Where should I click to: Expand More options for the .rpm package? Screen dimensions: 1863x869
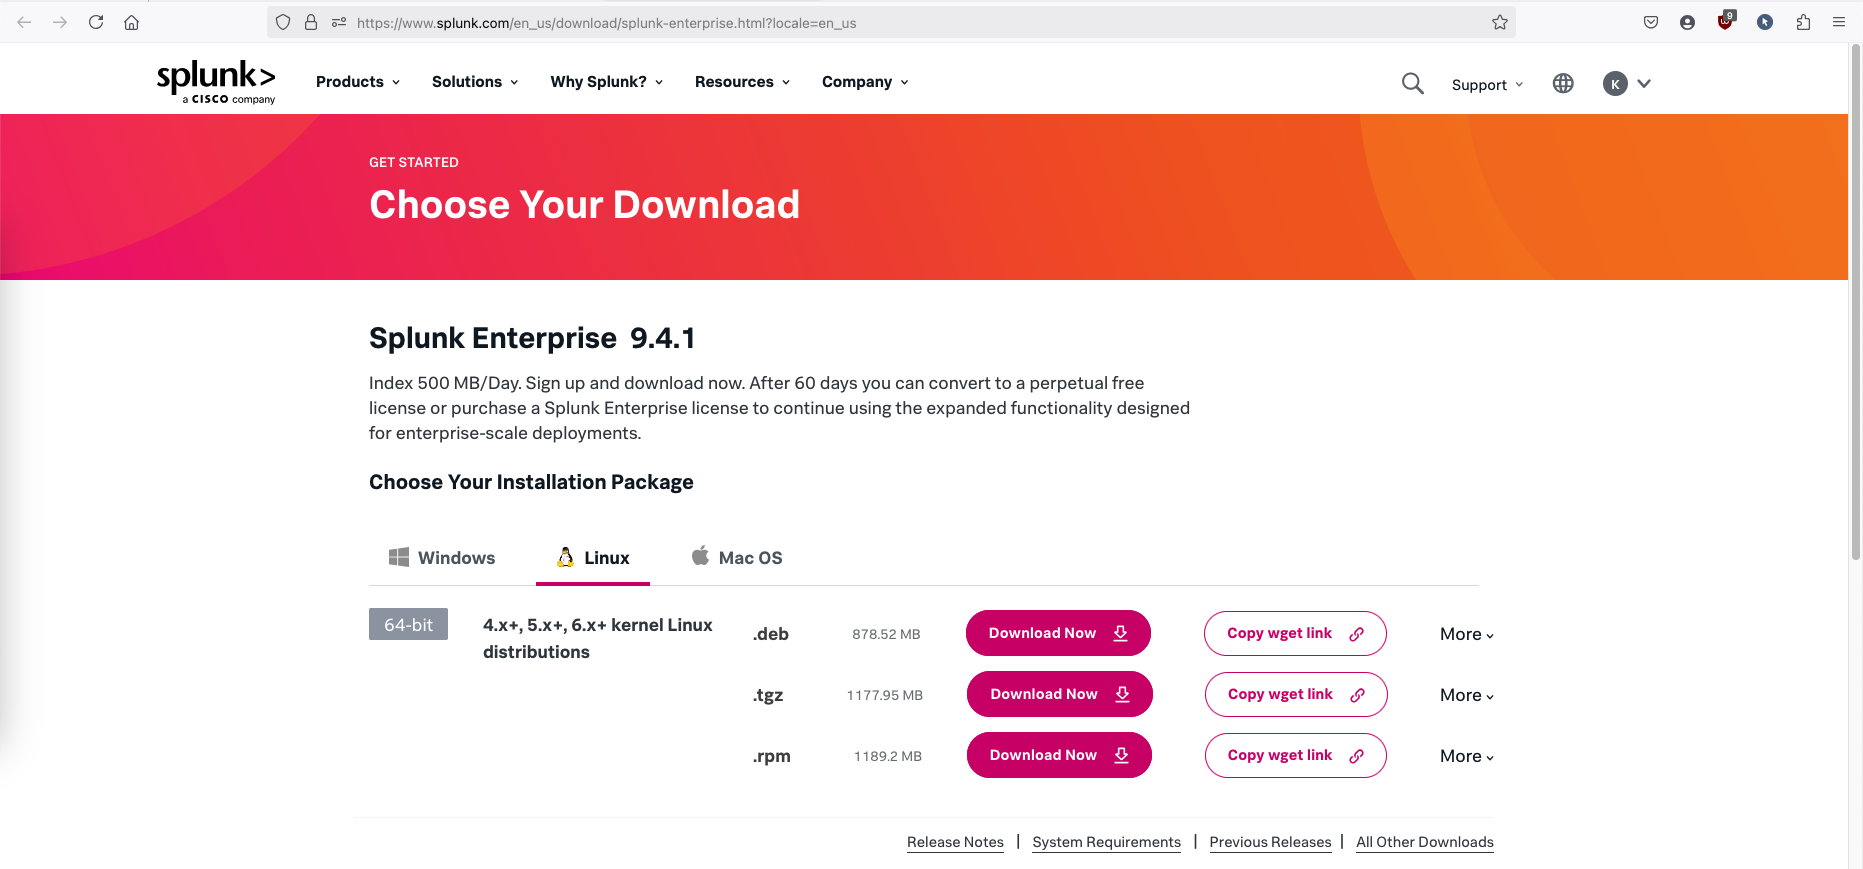point(1466,756)
